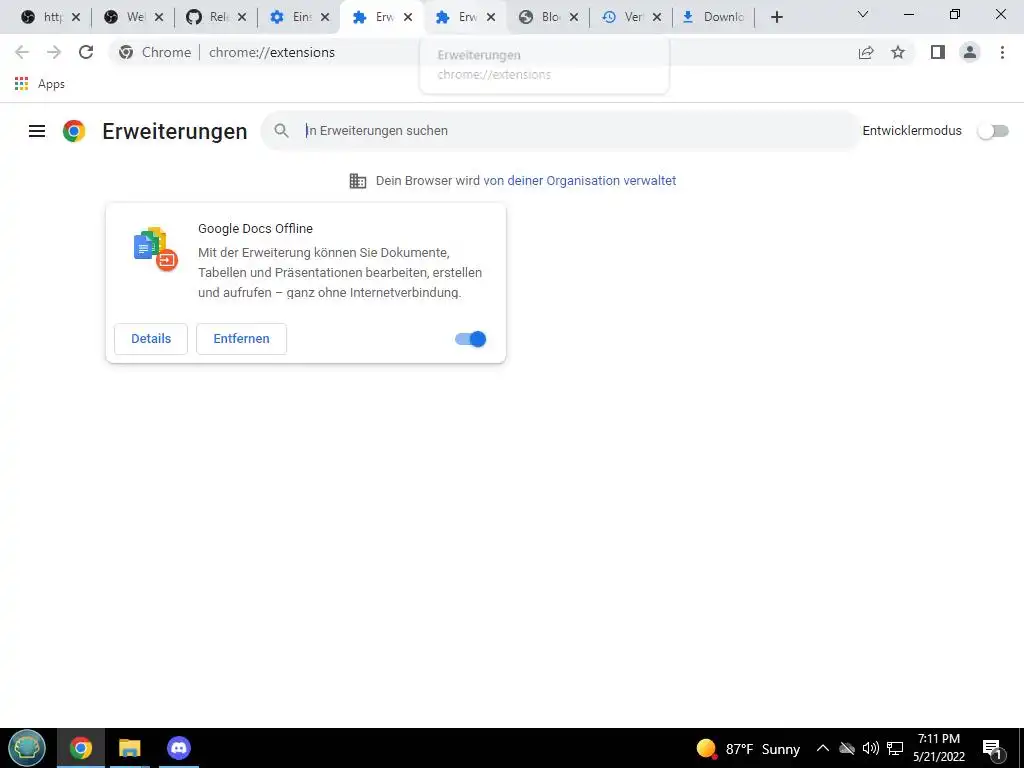Close the active Erweiterungen tab
This screenshot has height=768, width=1024.
coord(408,18)
